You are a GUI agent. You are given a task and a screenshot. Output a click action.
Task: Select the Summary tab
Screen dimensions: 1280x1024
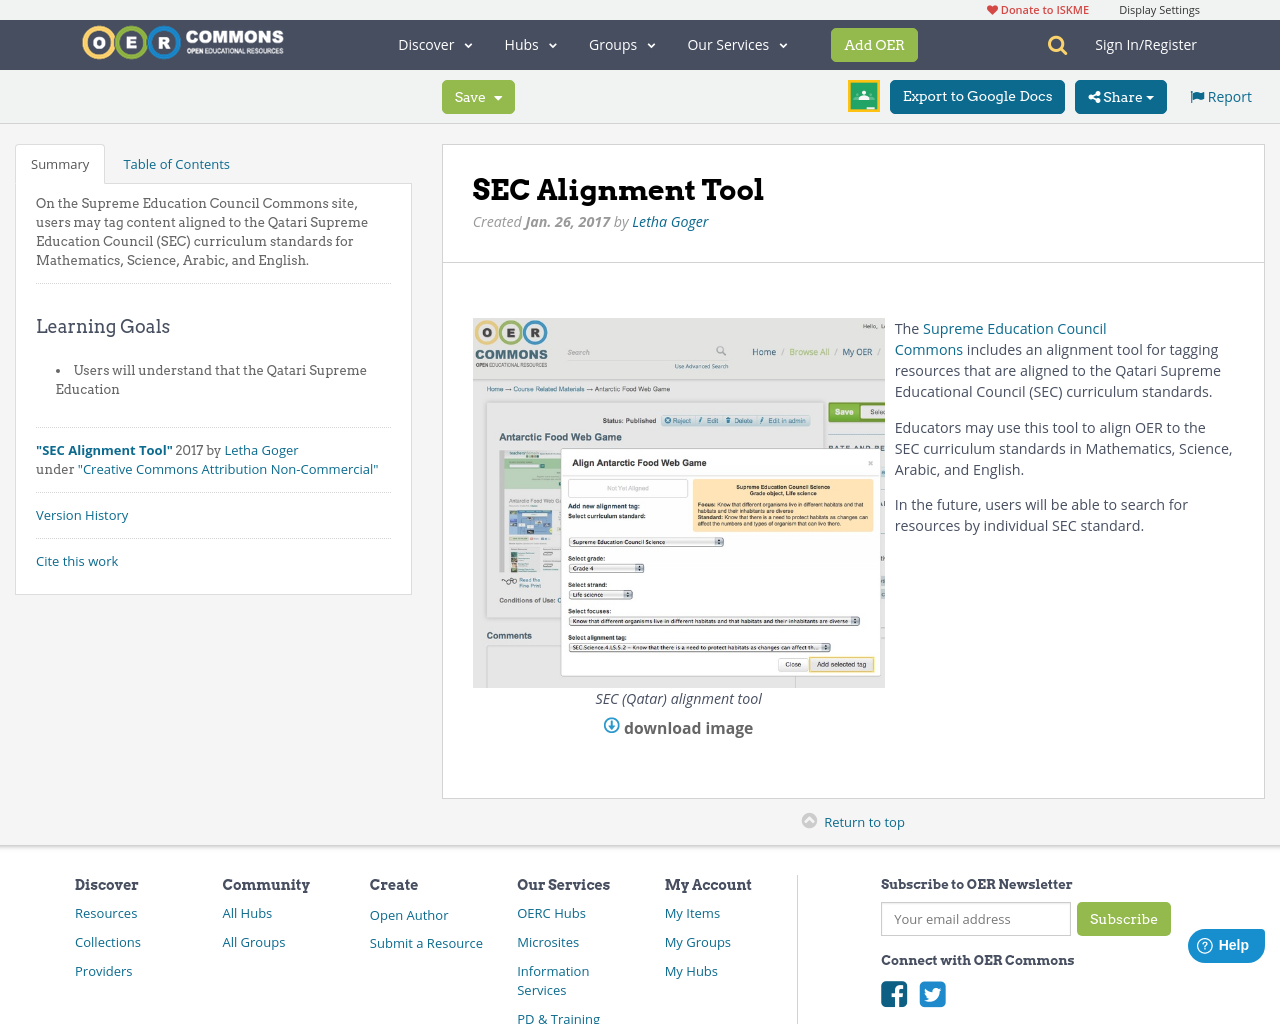pyautogui.click(x=59, y=162)
